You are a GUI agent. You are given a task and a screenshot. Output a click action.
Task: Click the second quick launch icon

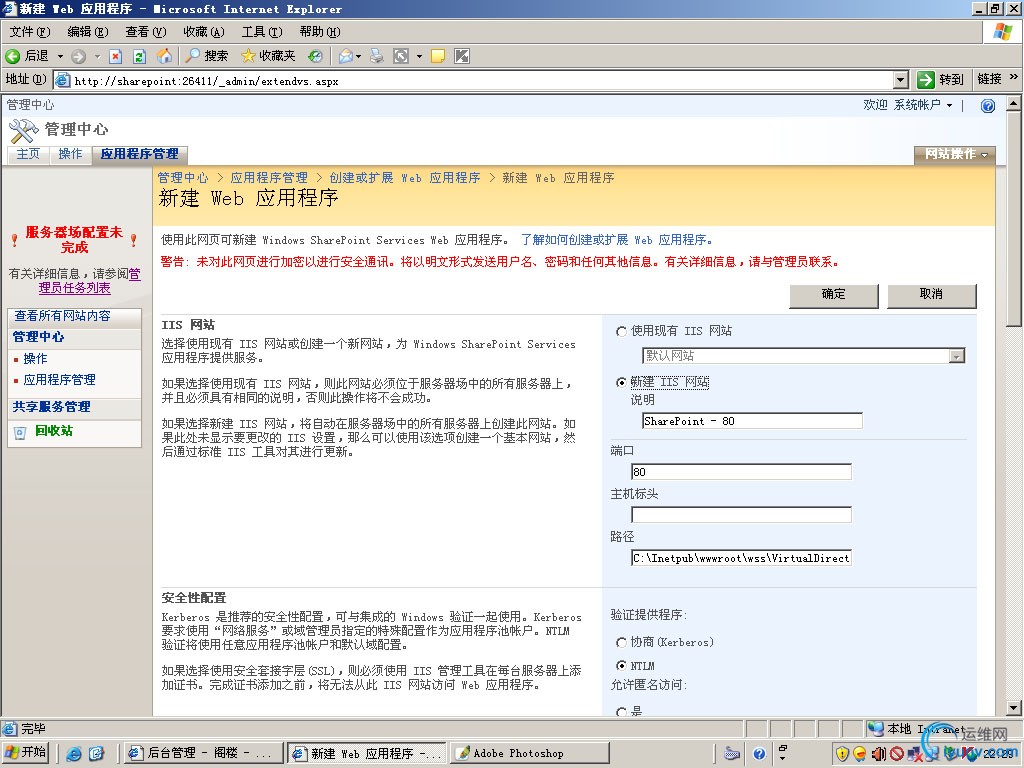tap(96, 754)
